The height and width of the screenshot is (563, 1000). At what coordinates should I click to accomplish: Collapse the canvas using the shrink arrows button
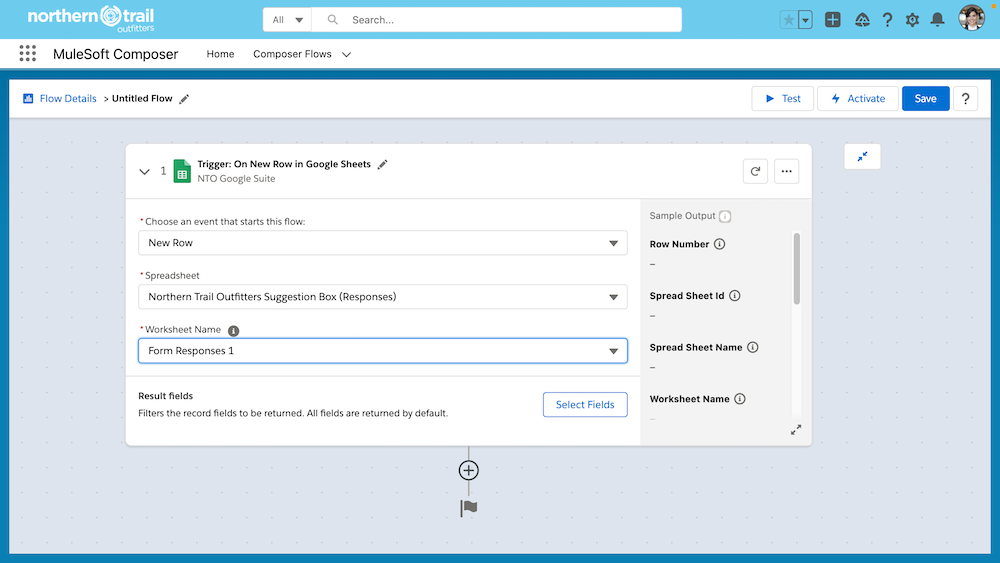click(862, 156)
